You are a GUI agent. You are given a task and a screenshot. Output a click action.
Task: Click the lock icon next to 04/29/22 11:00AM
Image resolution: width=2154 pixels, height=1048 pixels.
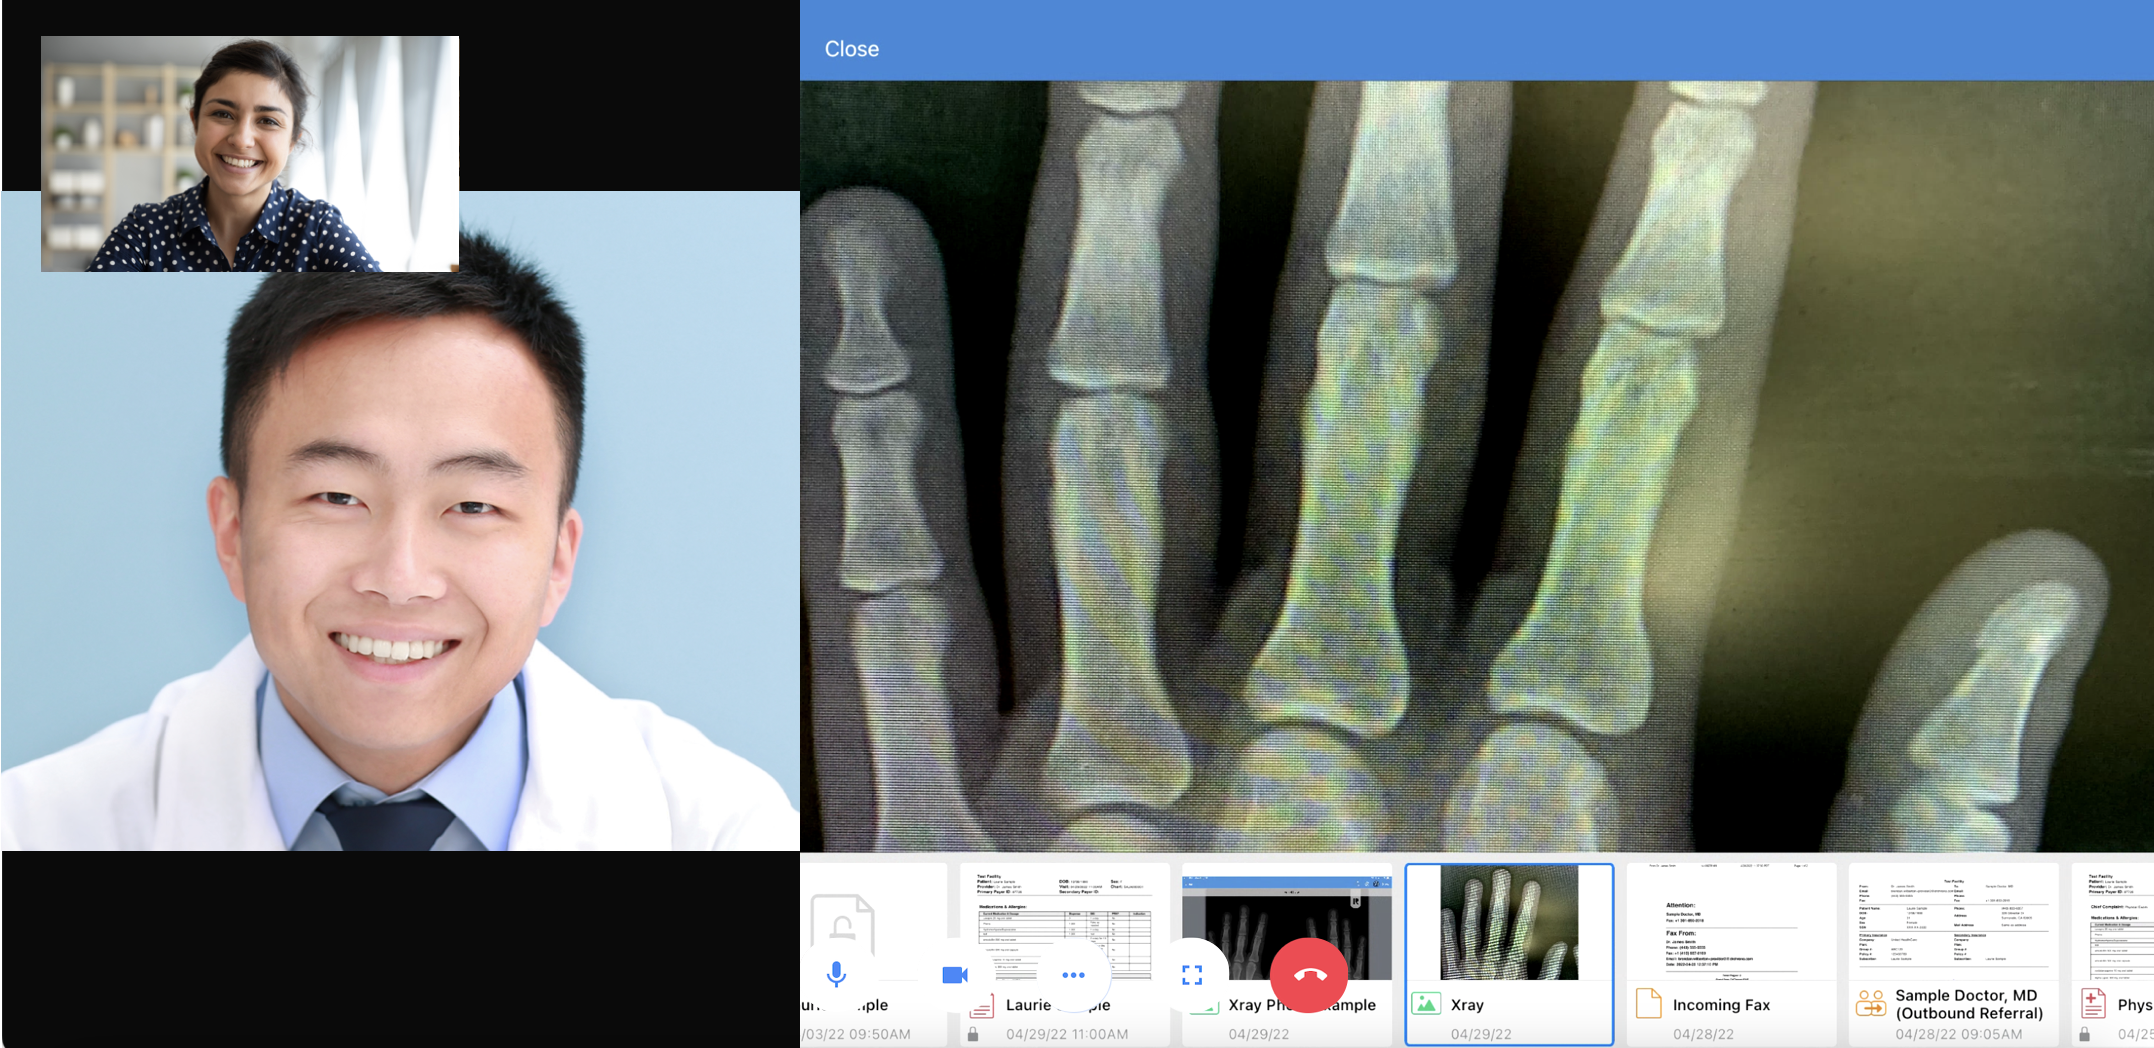973,1034
